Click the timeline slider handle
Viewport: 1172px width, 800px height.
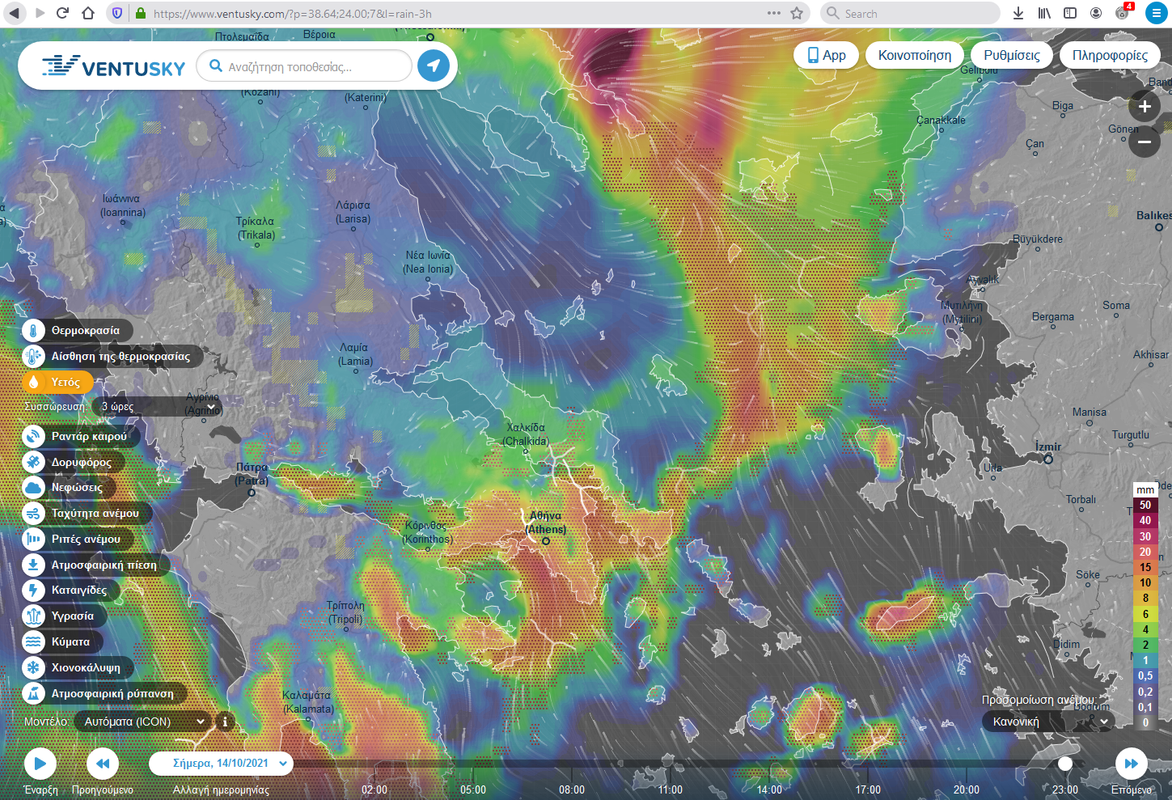click(x=1065, y=763)
